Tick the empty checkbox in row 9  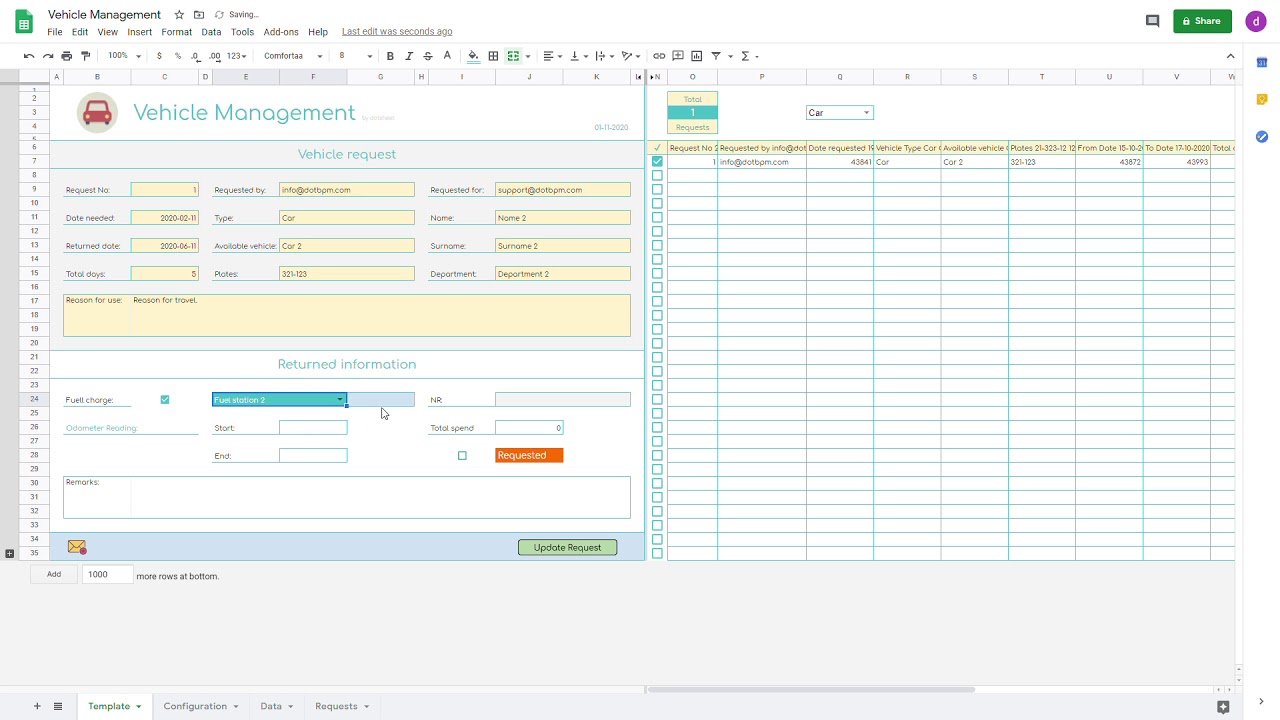[657, 190]
